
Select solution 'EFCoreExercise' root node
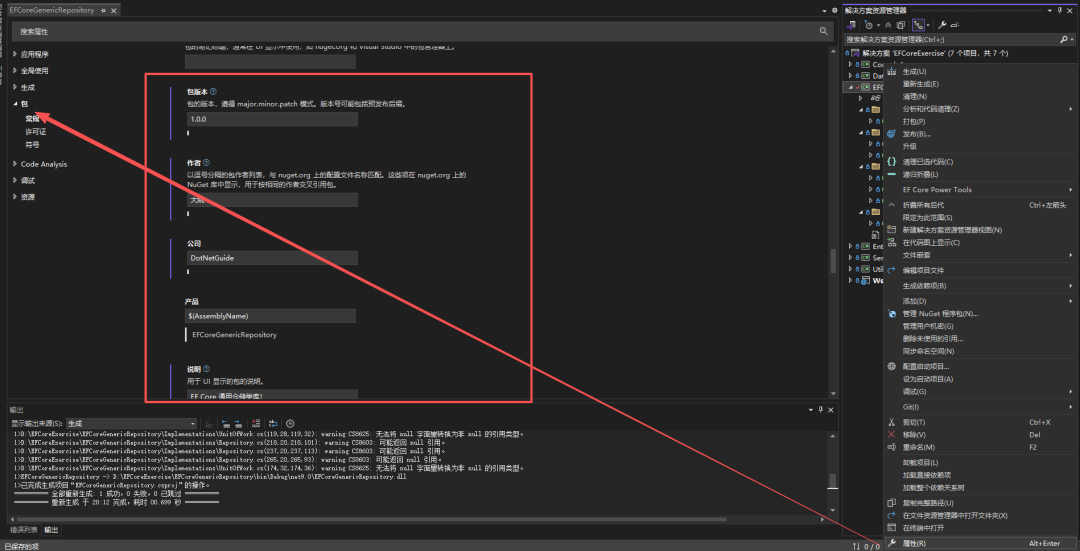(x=935, y=52)
